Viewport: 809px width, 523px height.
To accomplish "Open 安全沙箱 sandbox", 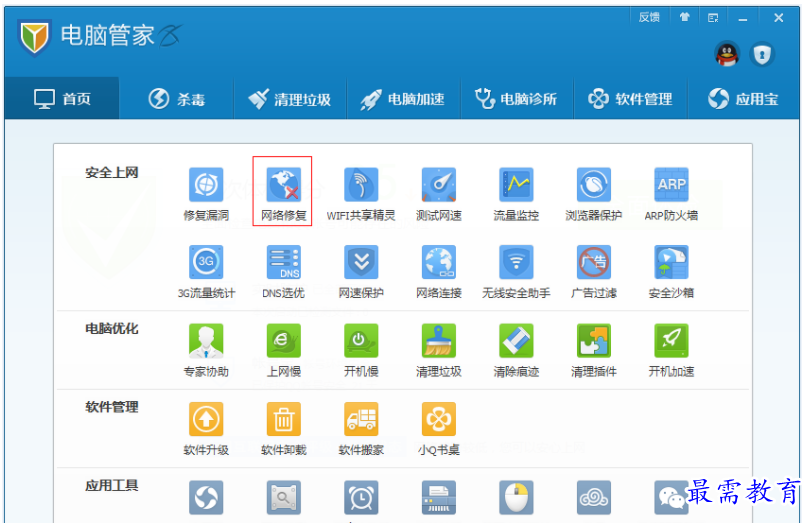I will (671, 272).
